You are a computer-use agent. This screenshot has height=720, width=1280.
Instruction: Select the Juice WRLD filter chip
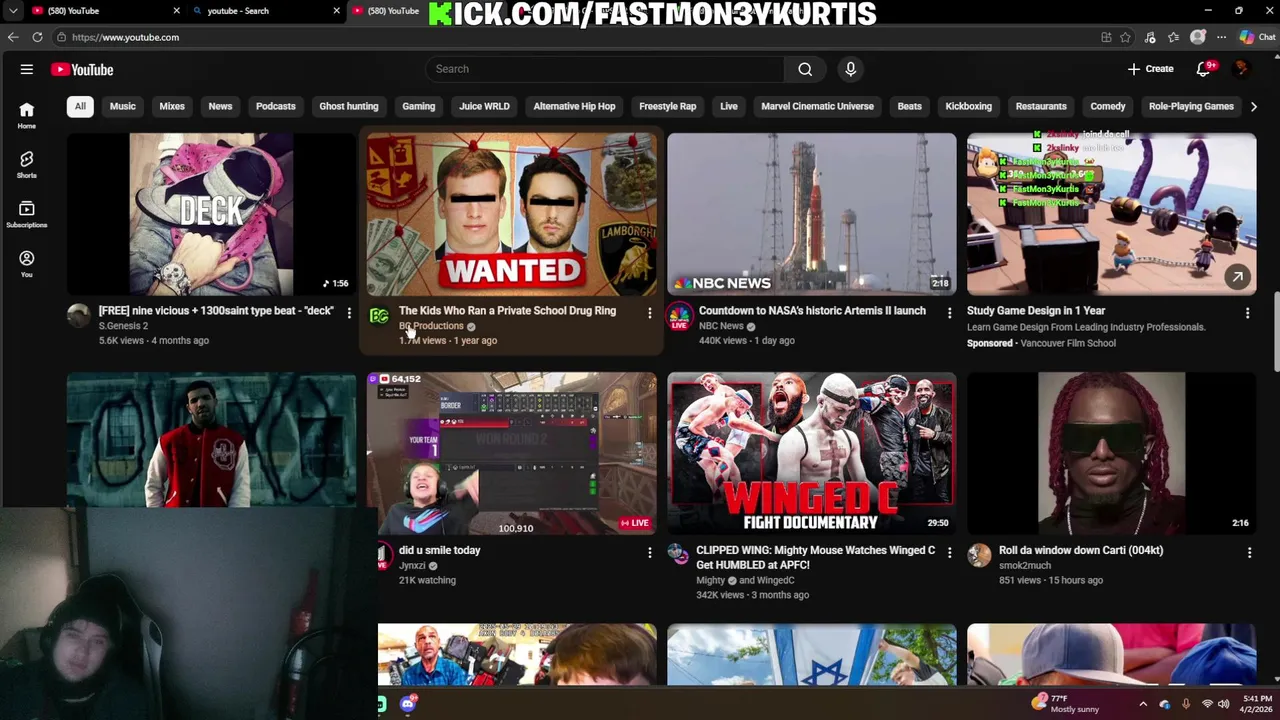(484, 106)
